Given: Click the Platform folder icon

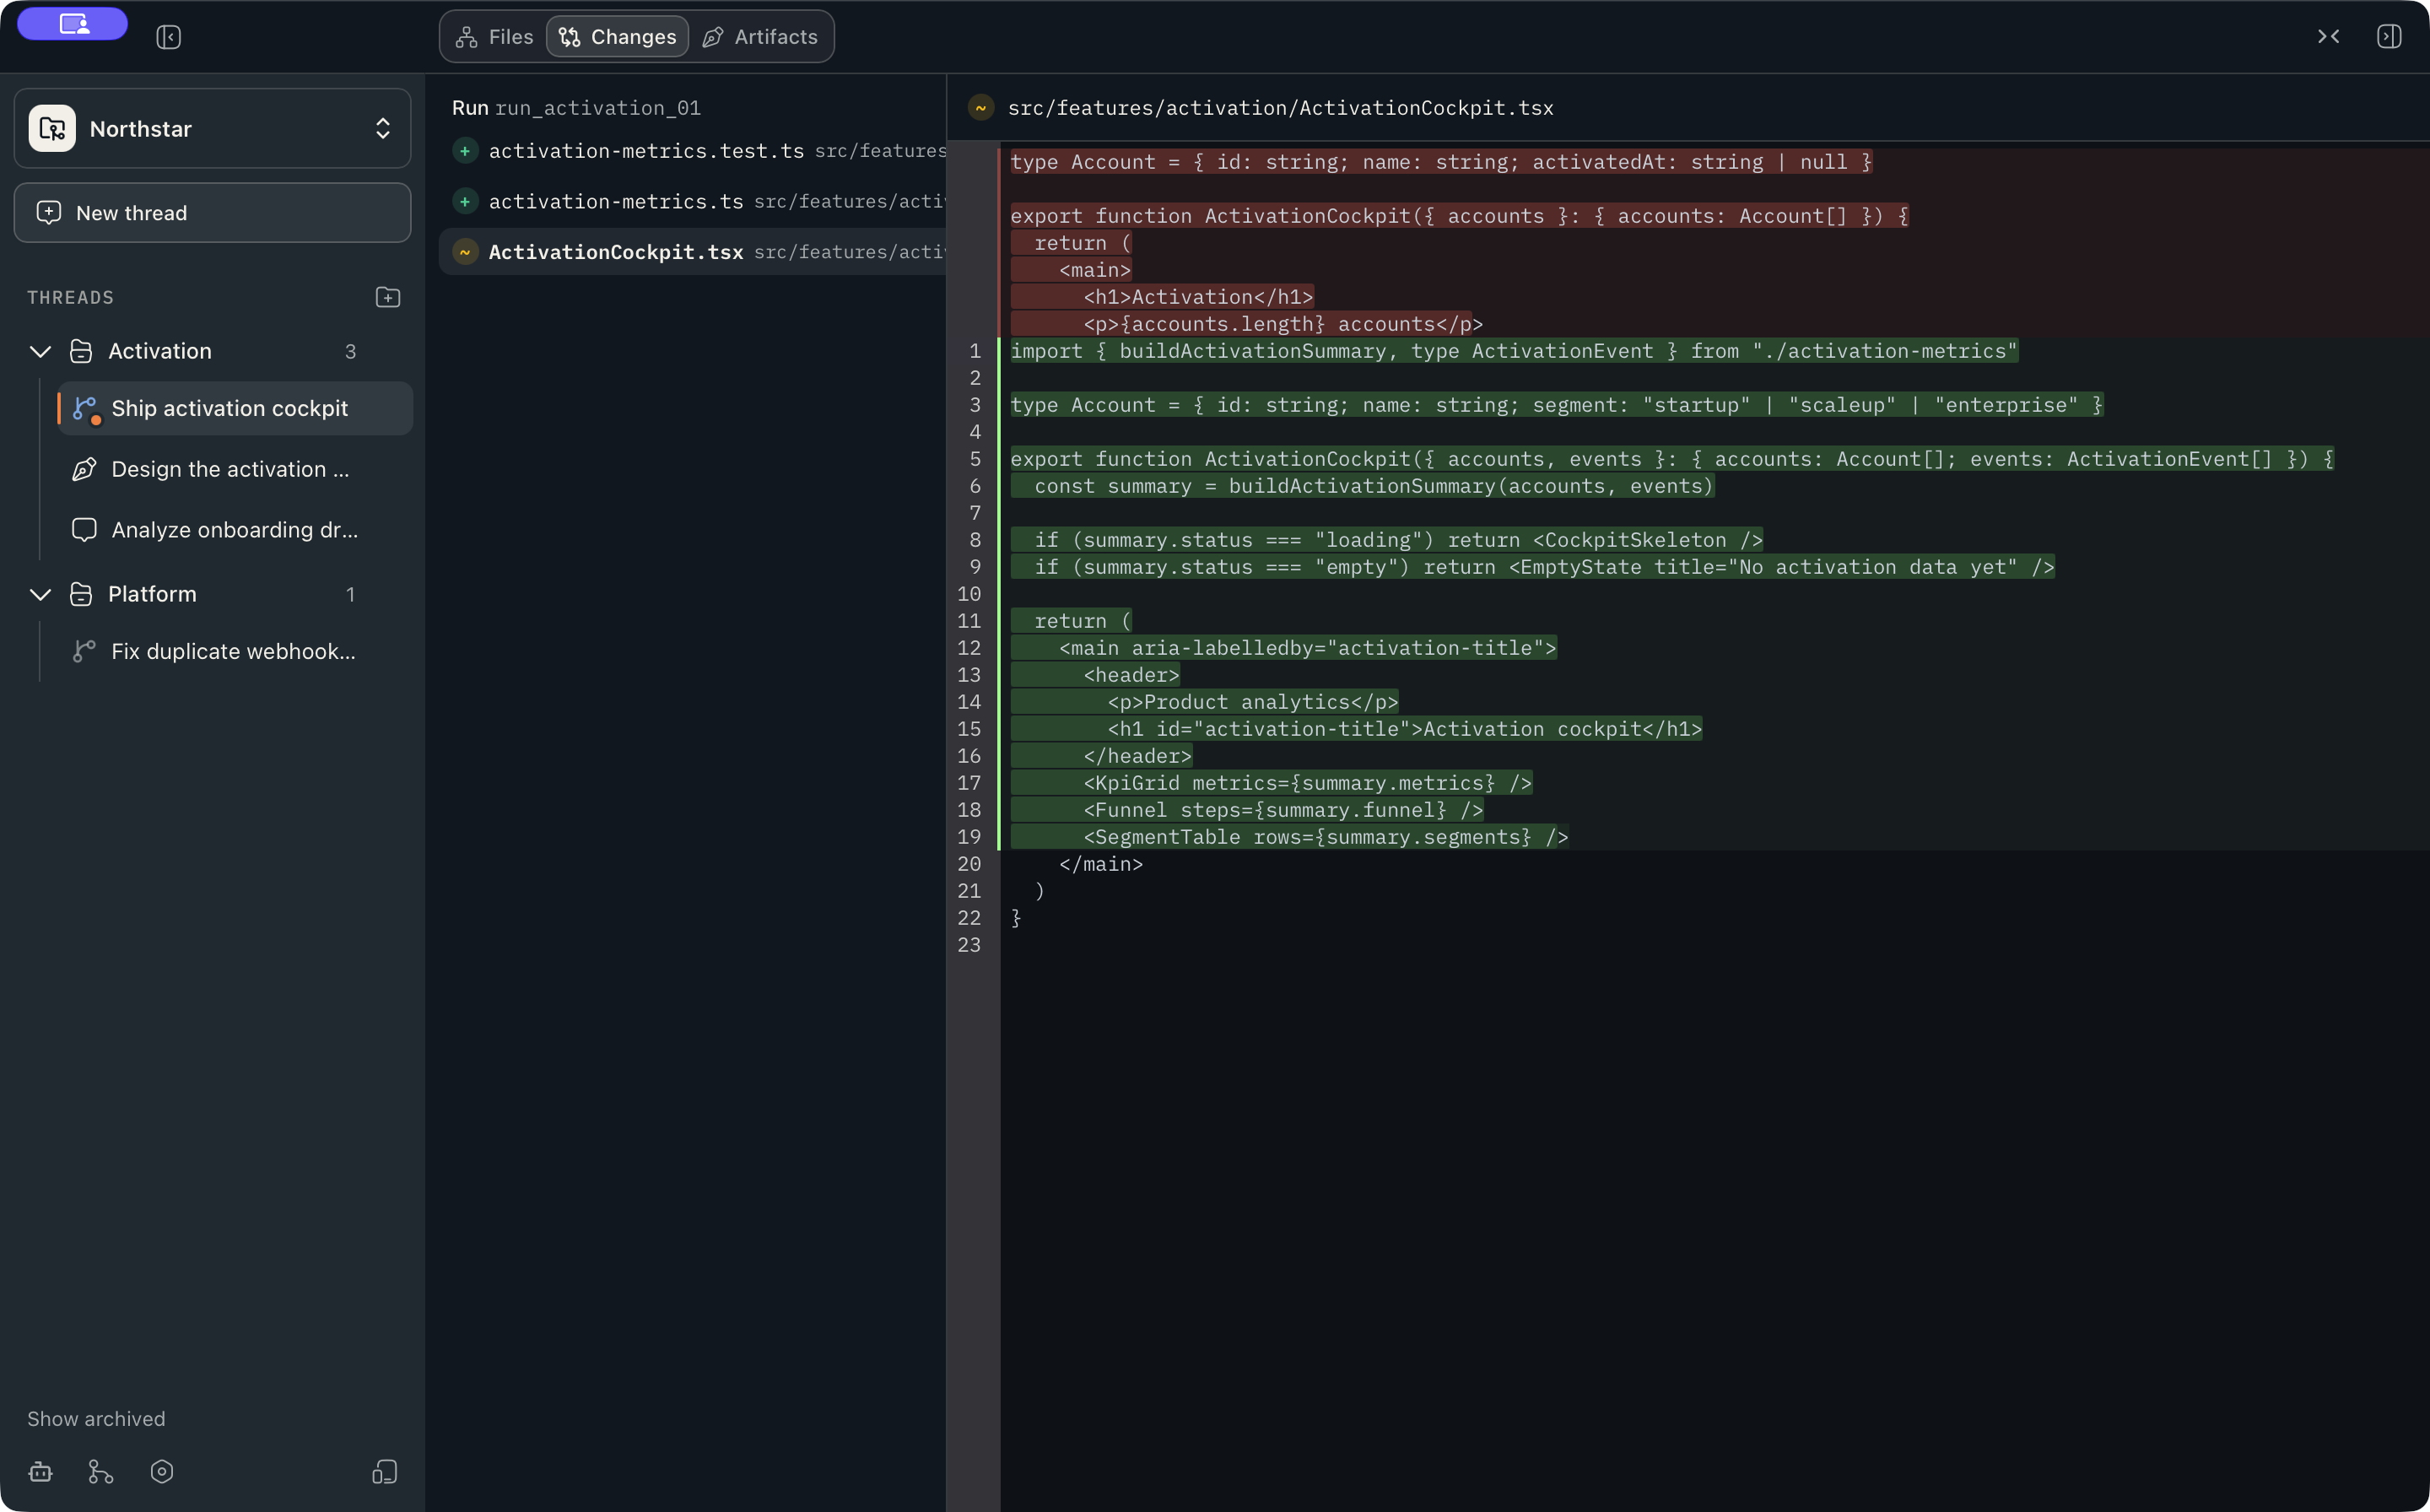Looking at the screenshot, I should tap(81, 594).
